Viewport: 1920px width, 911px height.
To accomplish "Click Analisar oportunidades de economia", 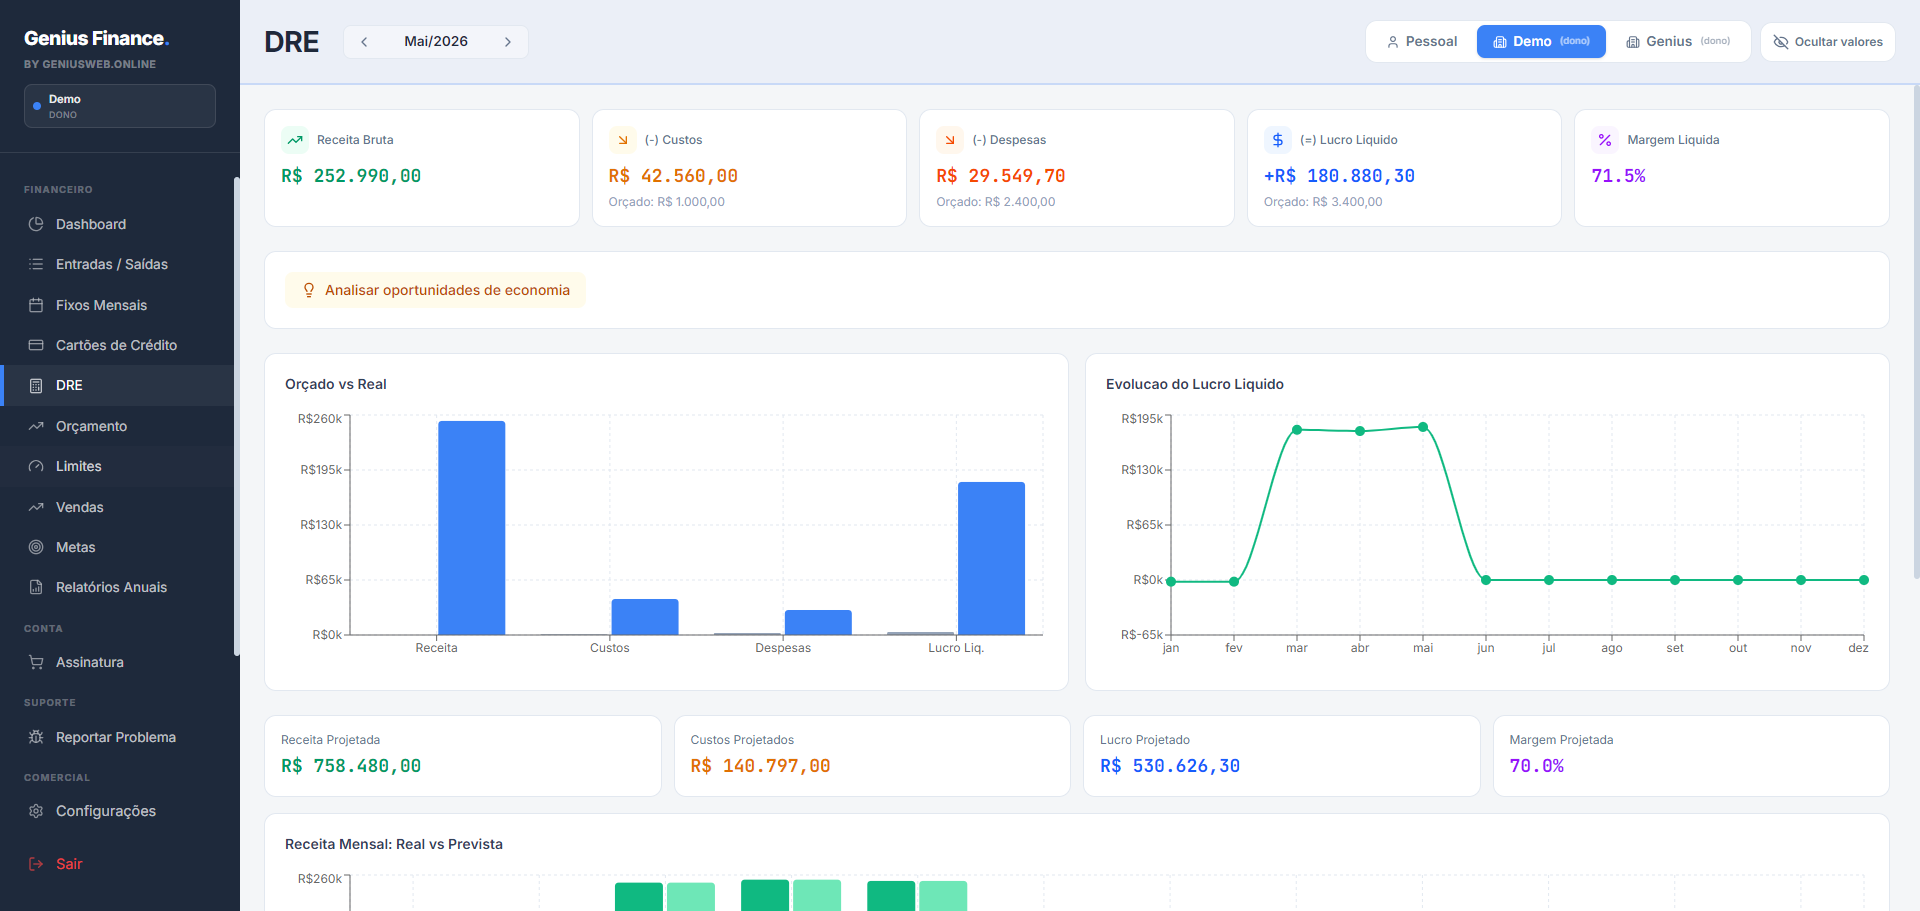I will [436, 290].
